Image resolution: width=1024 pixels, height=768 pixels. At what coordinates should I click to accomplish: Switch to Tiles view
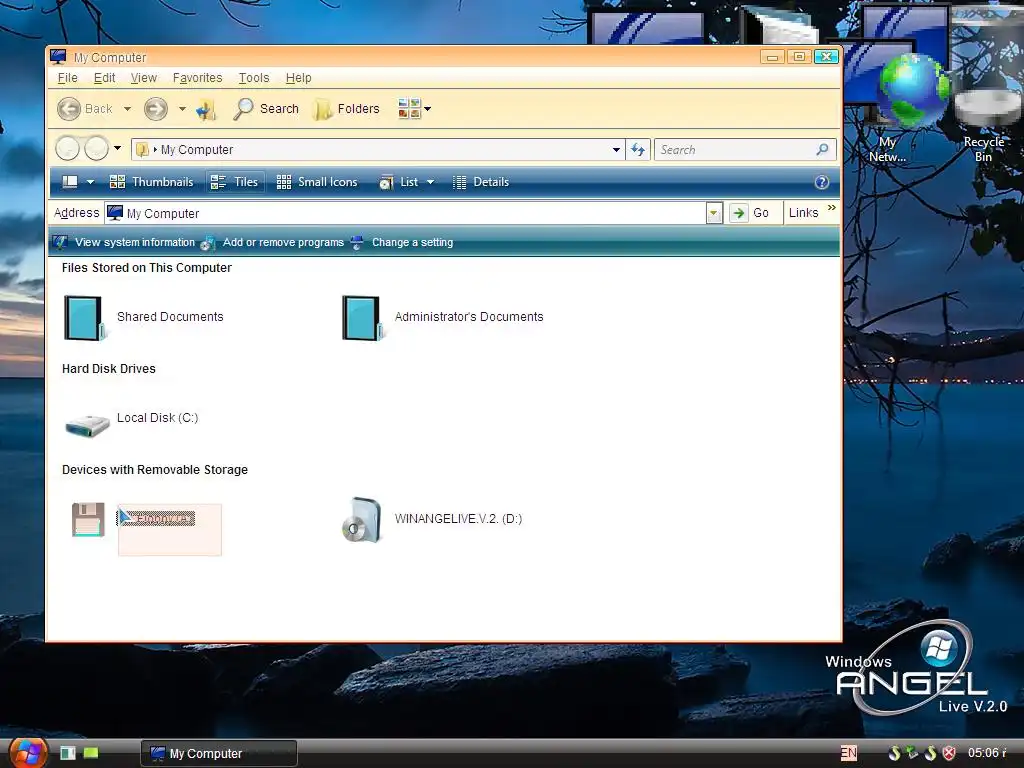point(235,182)
